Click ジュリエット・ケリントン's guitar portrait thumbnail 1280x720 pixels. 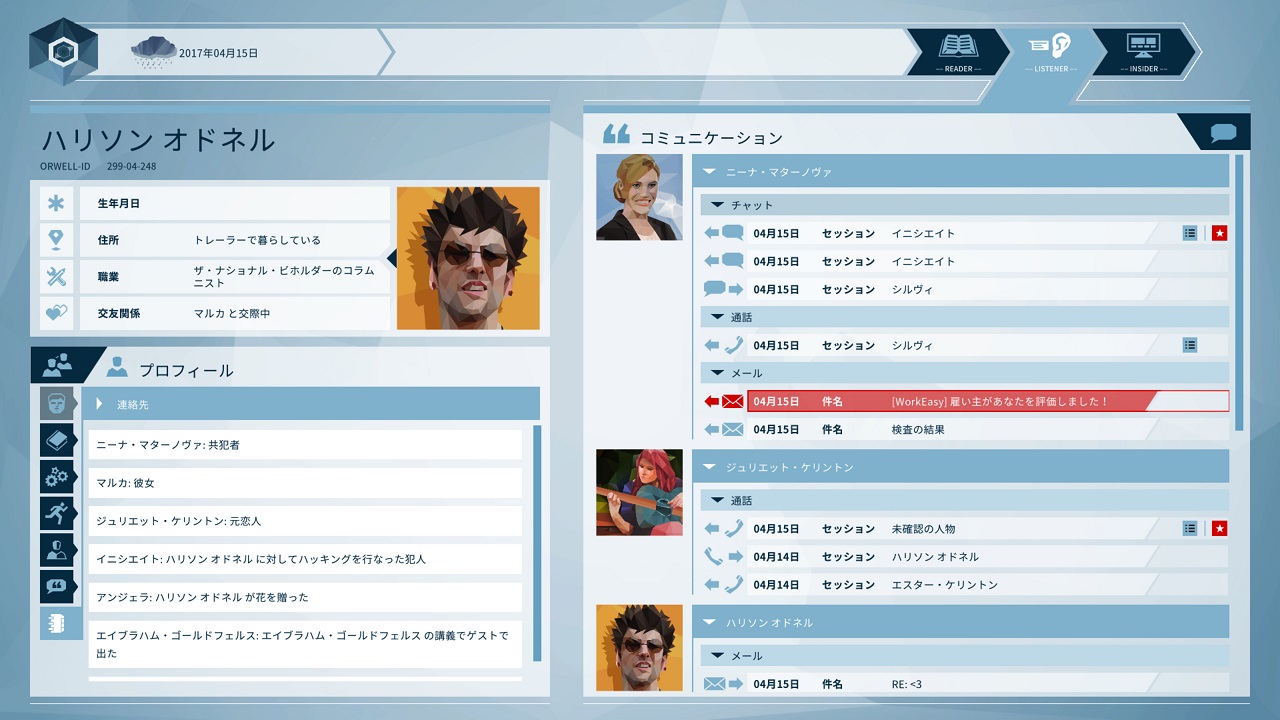point(639,492)
